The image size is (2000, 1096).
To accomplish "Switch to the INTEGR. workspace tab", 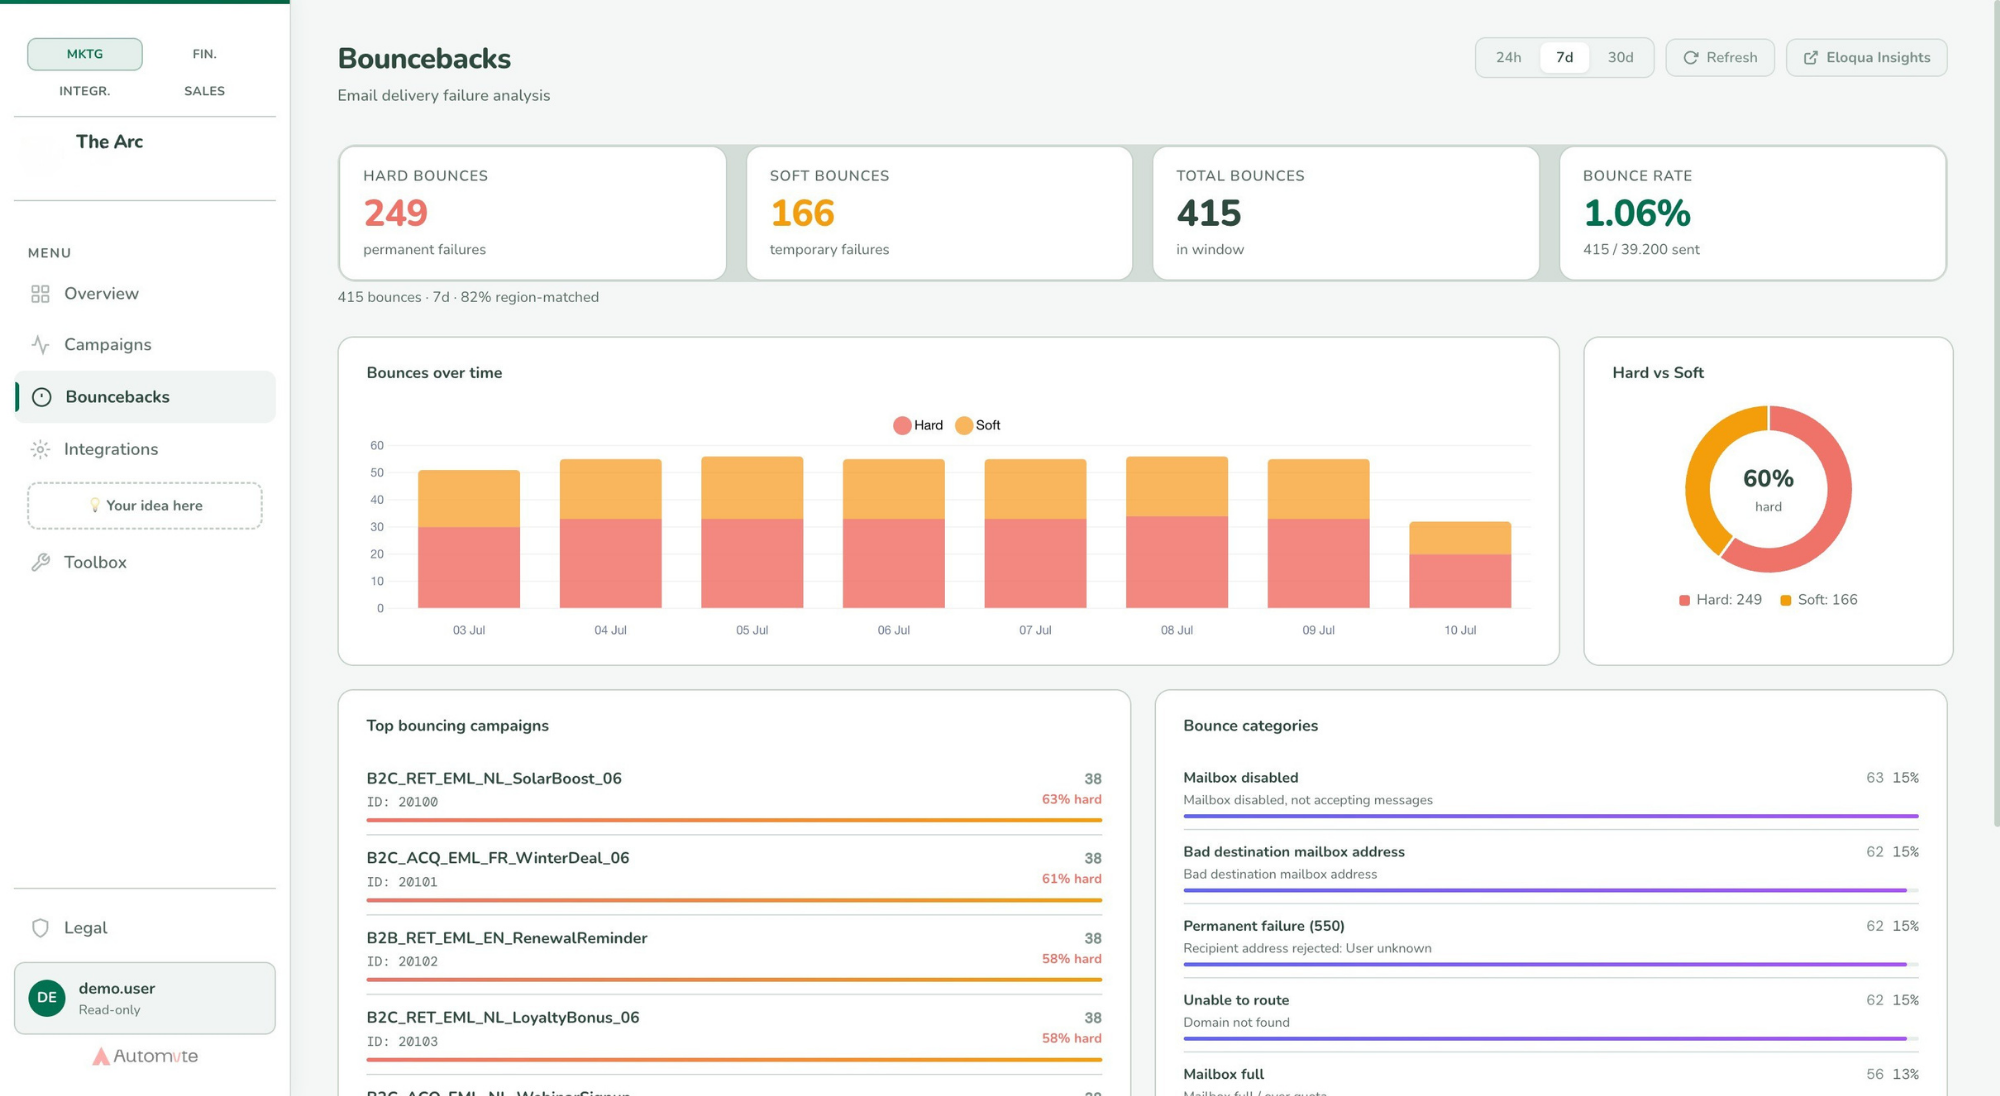I will (x=85, y=91).
